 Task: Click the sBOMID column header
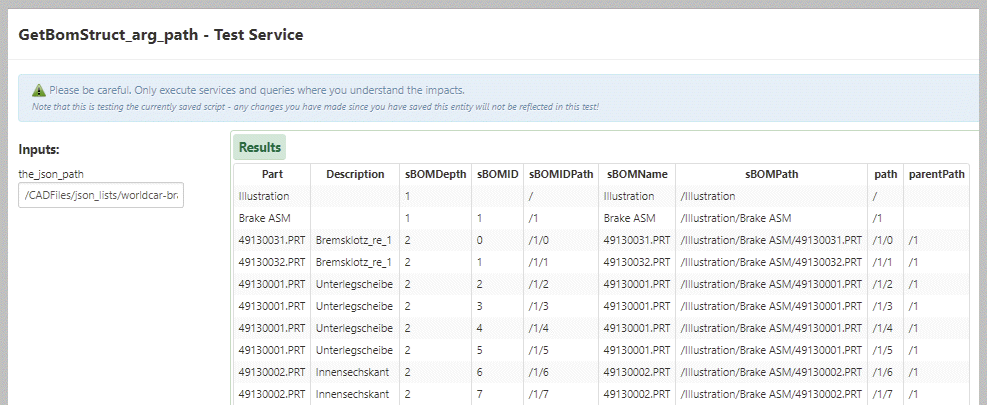[497, 174]
